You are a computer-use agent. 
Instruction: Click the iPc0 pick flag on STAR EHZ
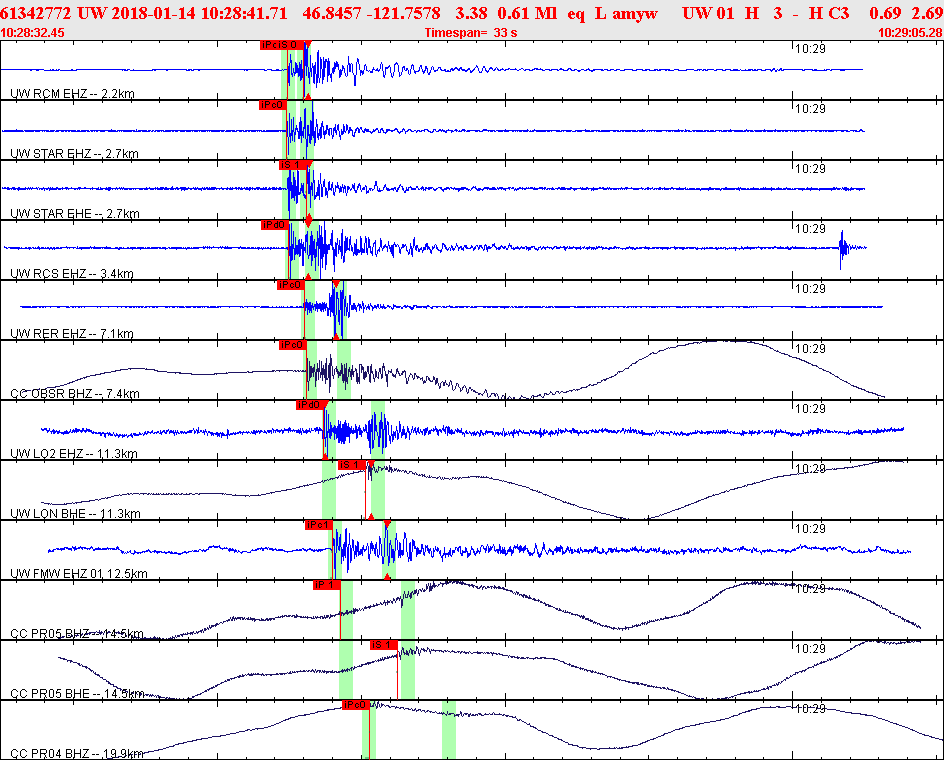pyautogui.click(x=274, y=103)
